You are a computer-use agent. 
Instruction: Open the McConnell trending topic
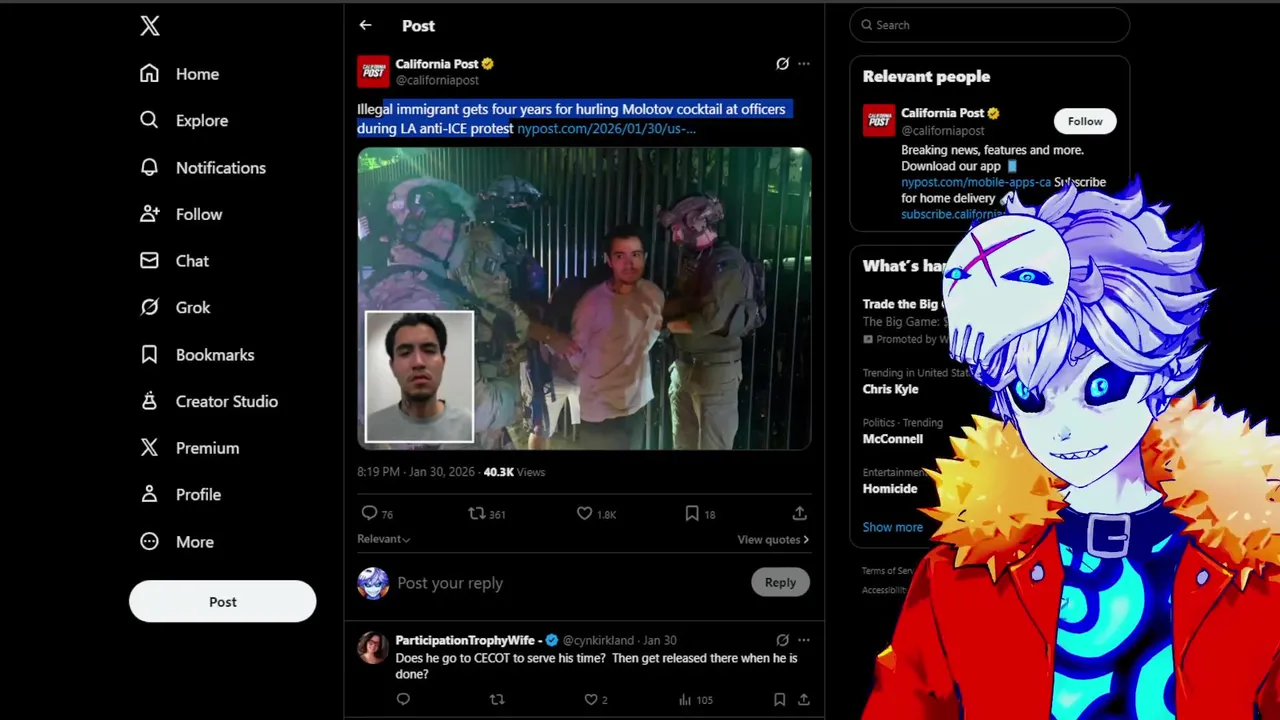[x=893, y=439]
